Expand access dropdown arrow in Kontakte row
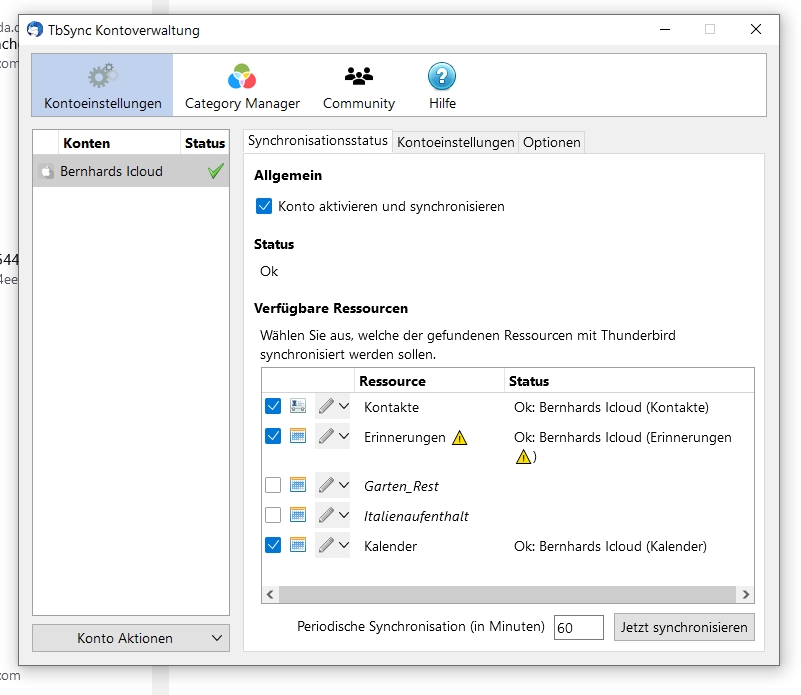 (x=344, y=406)
